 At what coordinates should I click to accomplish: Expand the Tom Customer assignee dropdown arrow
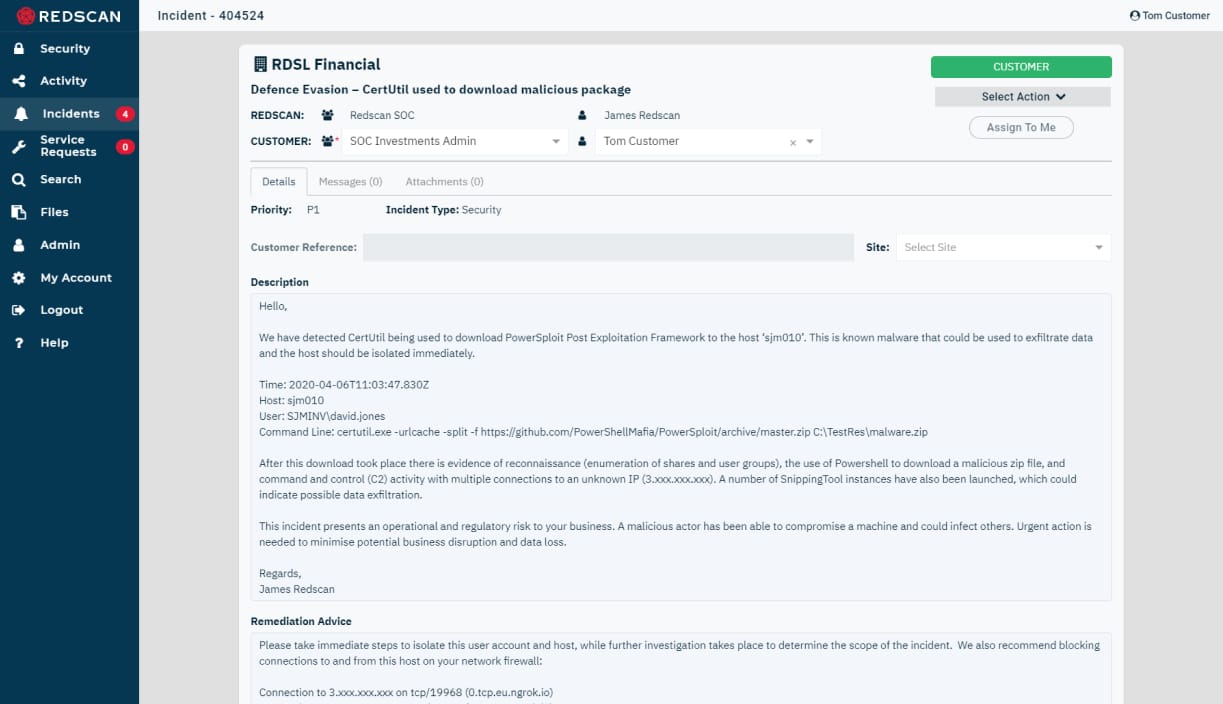click(810, 142)
